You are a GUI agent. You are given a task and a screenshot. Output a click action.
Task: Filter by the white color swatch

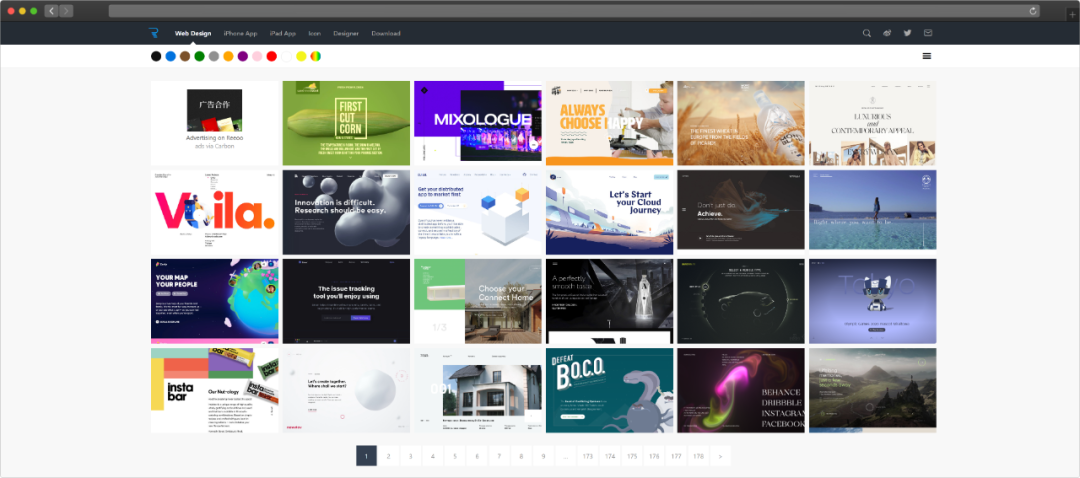tap(287, 56)
